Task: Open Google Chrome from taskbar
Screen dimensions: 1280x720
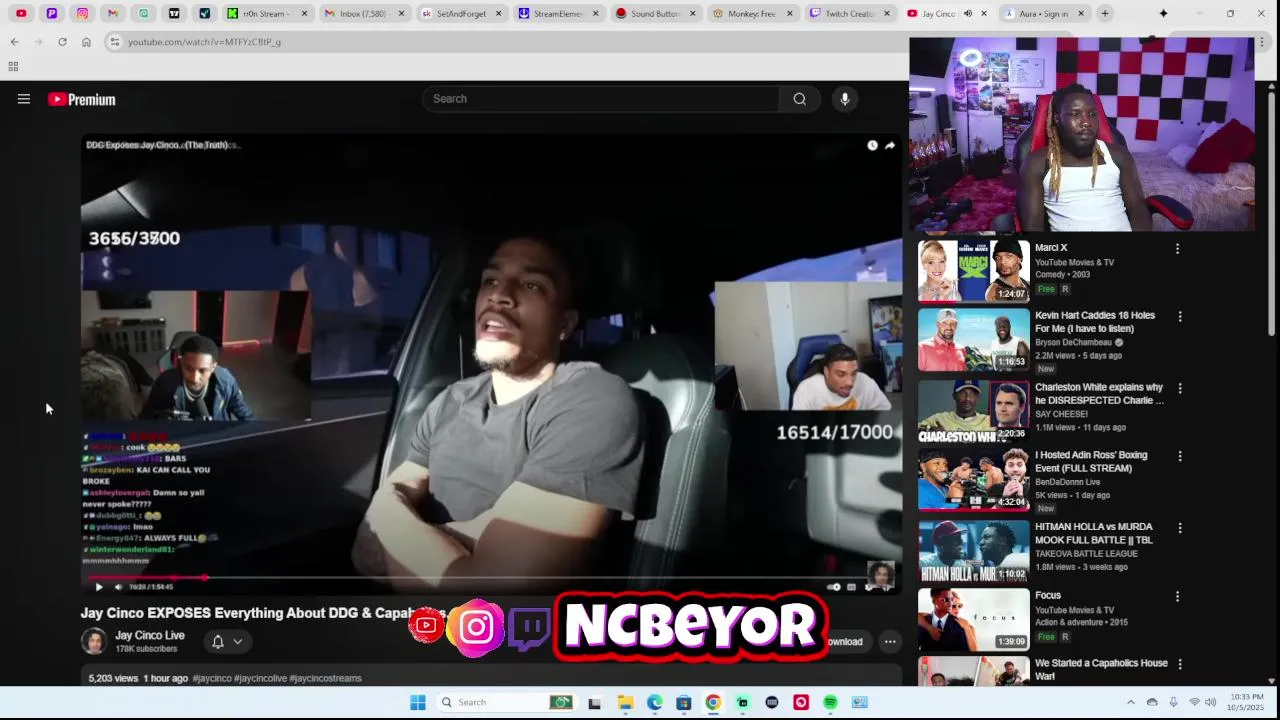Action: [x=713, y=702]
